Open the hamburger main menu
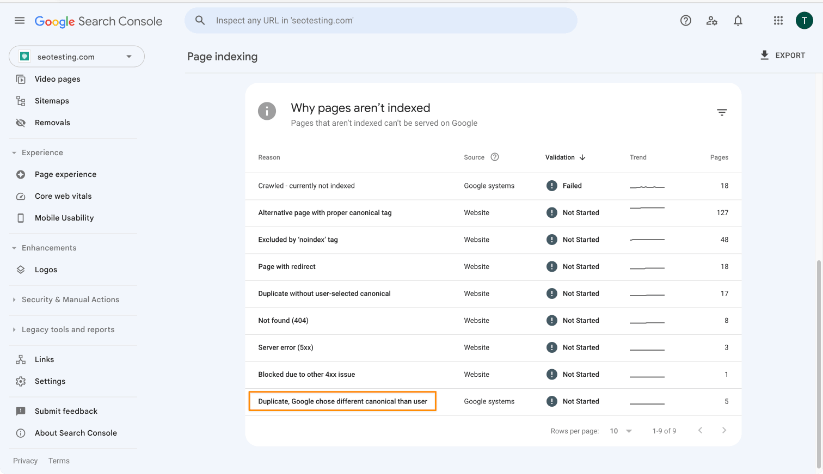Screen dimensions: 823x474 tap(19, 20)
